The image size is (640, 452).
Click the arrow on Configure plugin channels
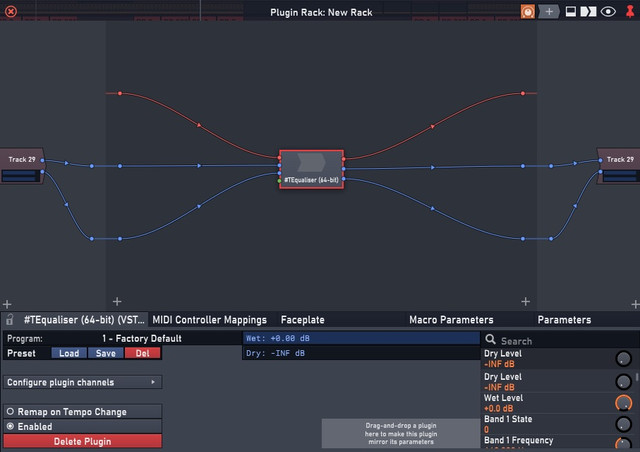pos(153,382)
